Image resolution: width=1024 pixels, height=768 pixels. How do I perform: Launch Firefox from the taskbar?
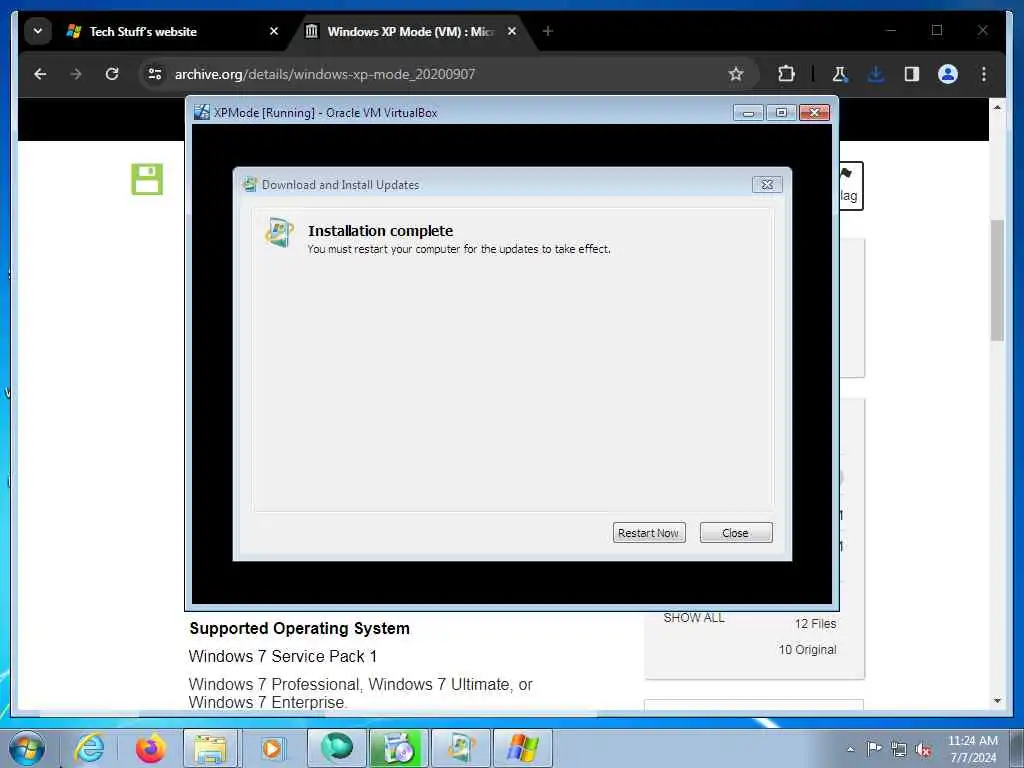click(150, 748)
